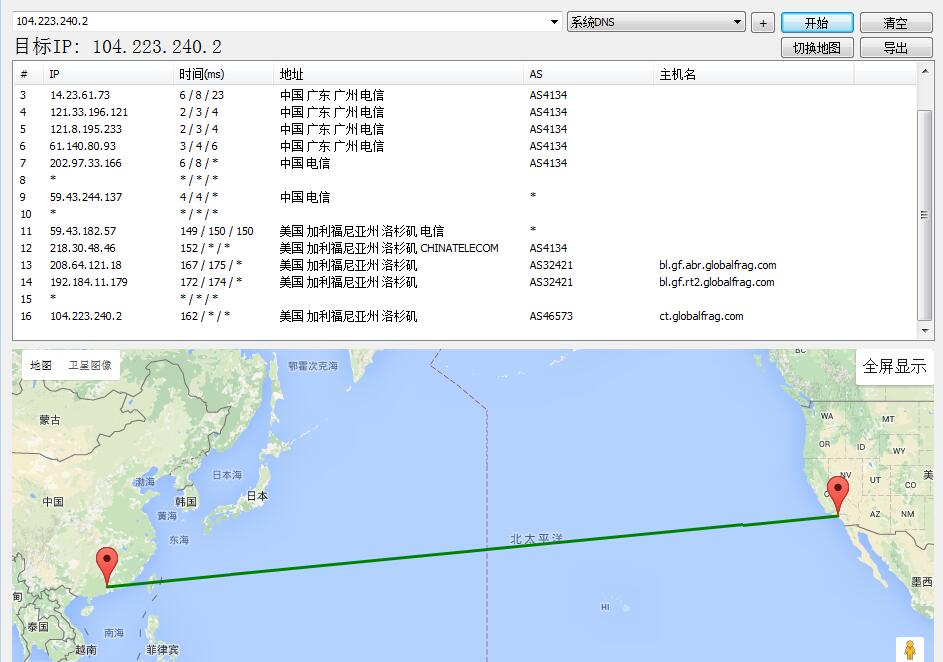This screenshot has width=943, height=662.
Task: Click hop number 8 timeout row
Action: (464, 180)
